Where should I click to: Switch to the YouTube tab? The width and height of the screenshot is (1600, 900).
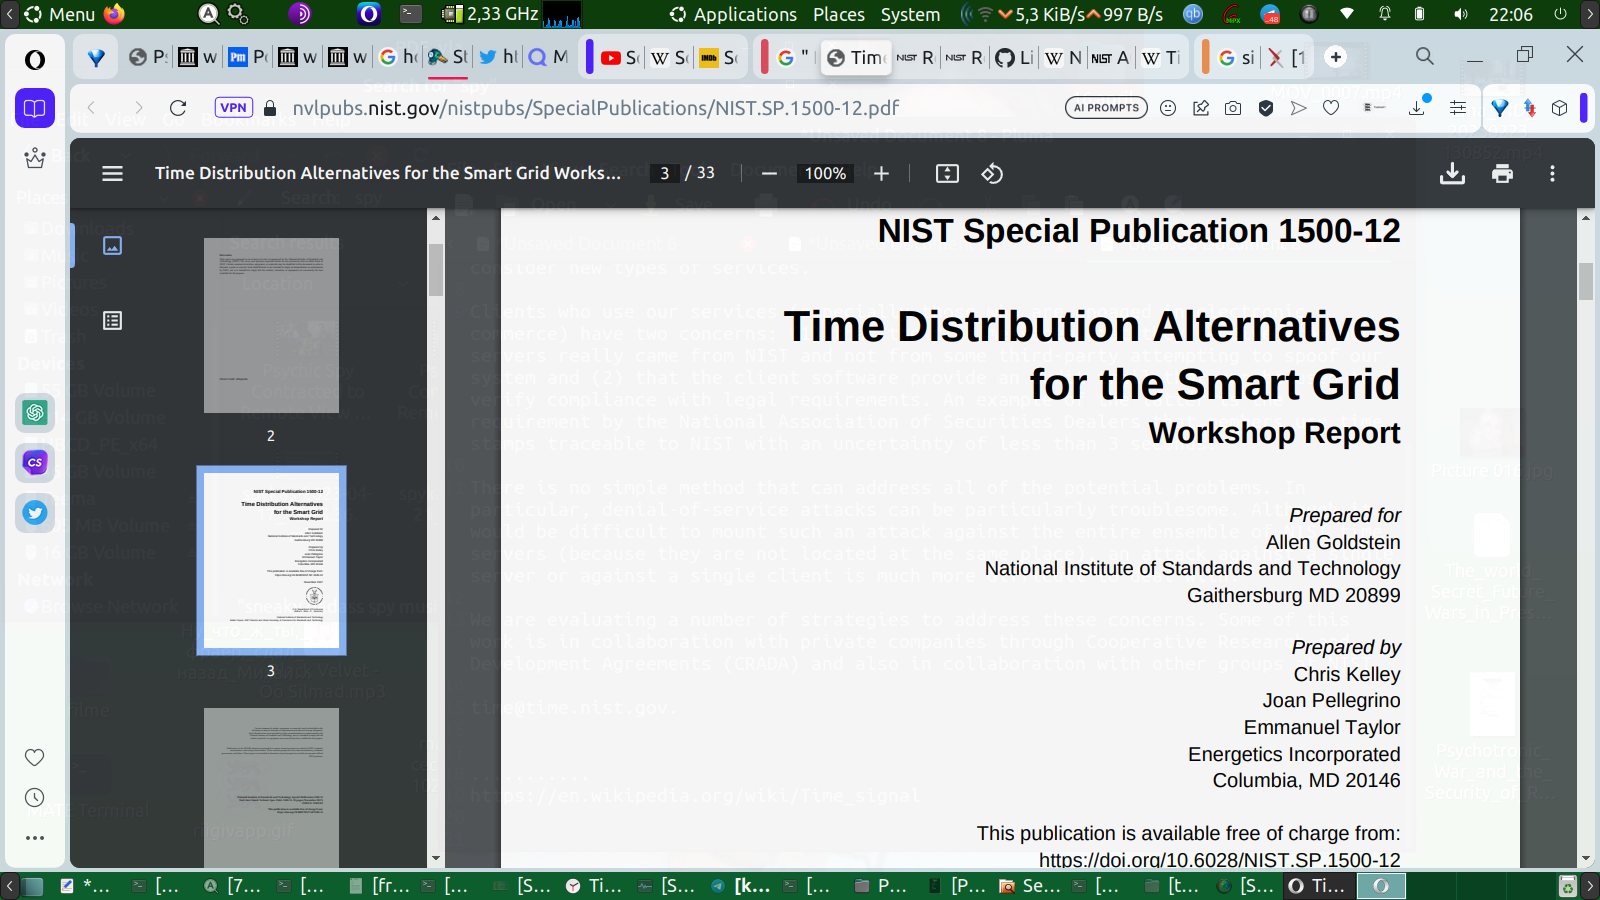point(619,58)
